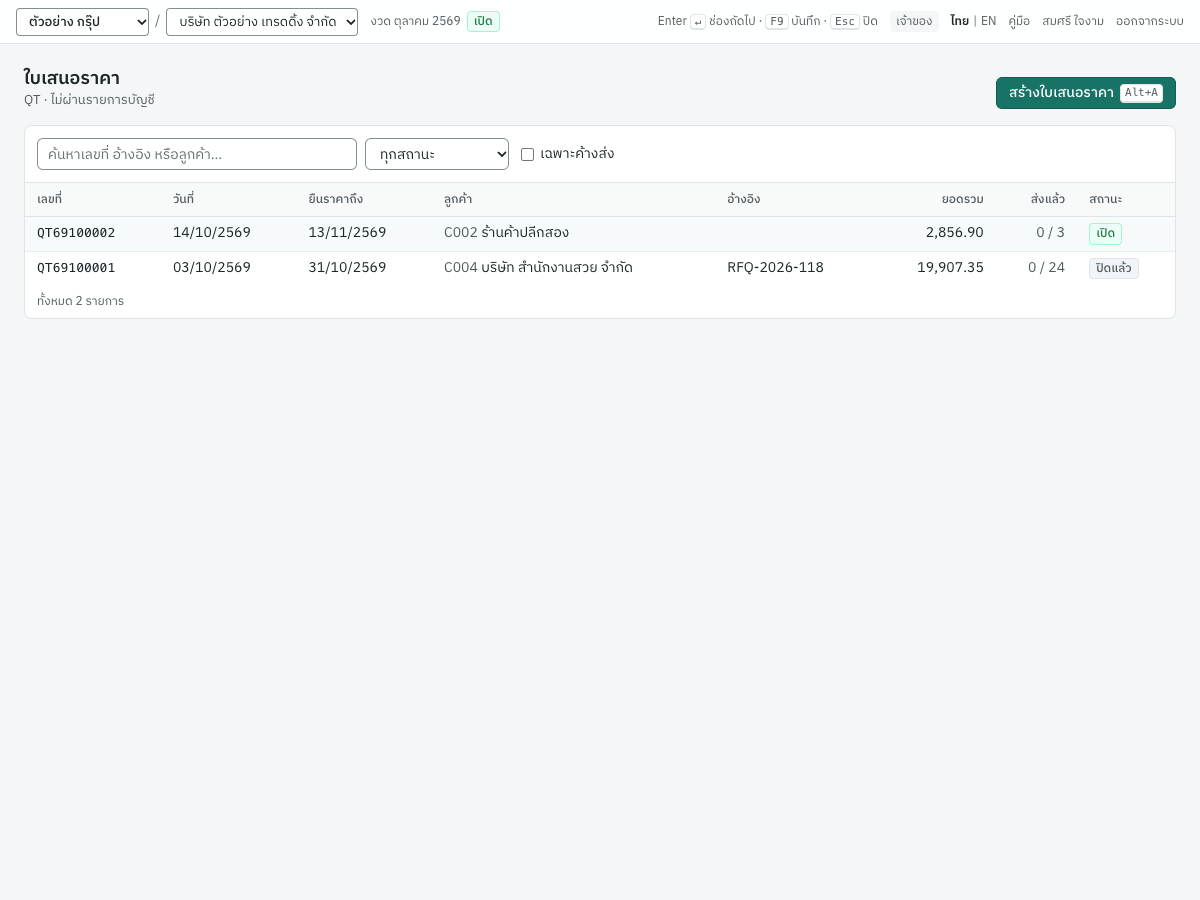
Task: Click reference RFQ-2026-118
Action: [x=775, y=268]
